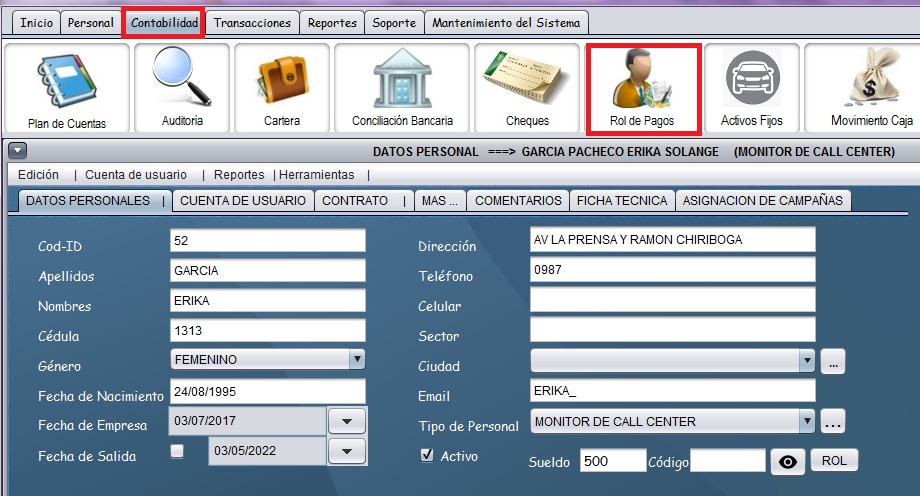Viewport: 920px width, 496px height.
Task: Expand the Género dropdown
Action: click(x=357, y=359)
